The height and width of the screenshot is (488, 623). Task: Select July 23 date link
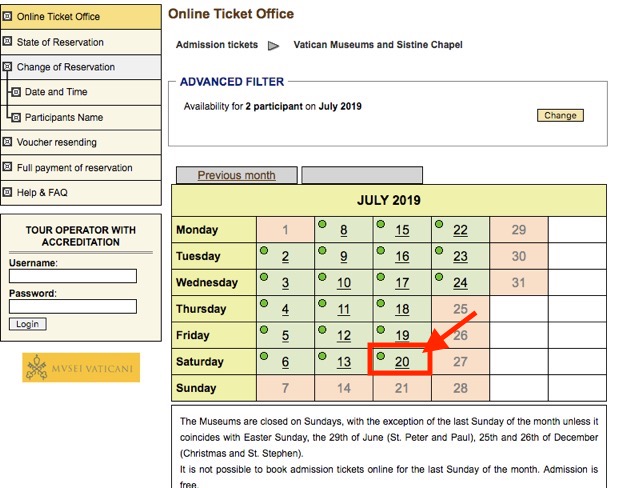[x=460, y=256]
